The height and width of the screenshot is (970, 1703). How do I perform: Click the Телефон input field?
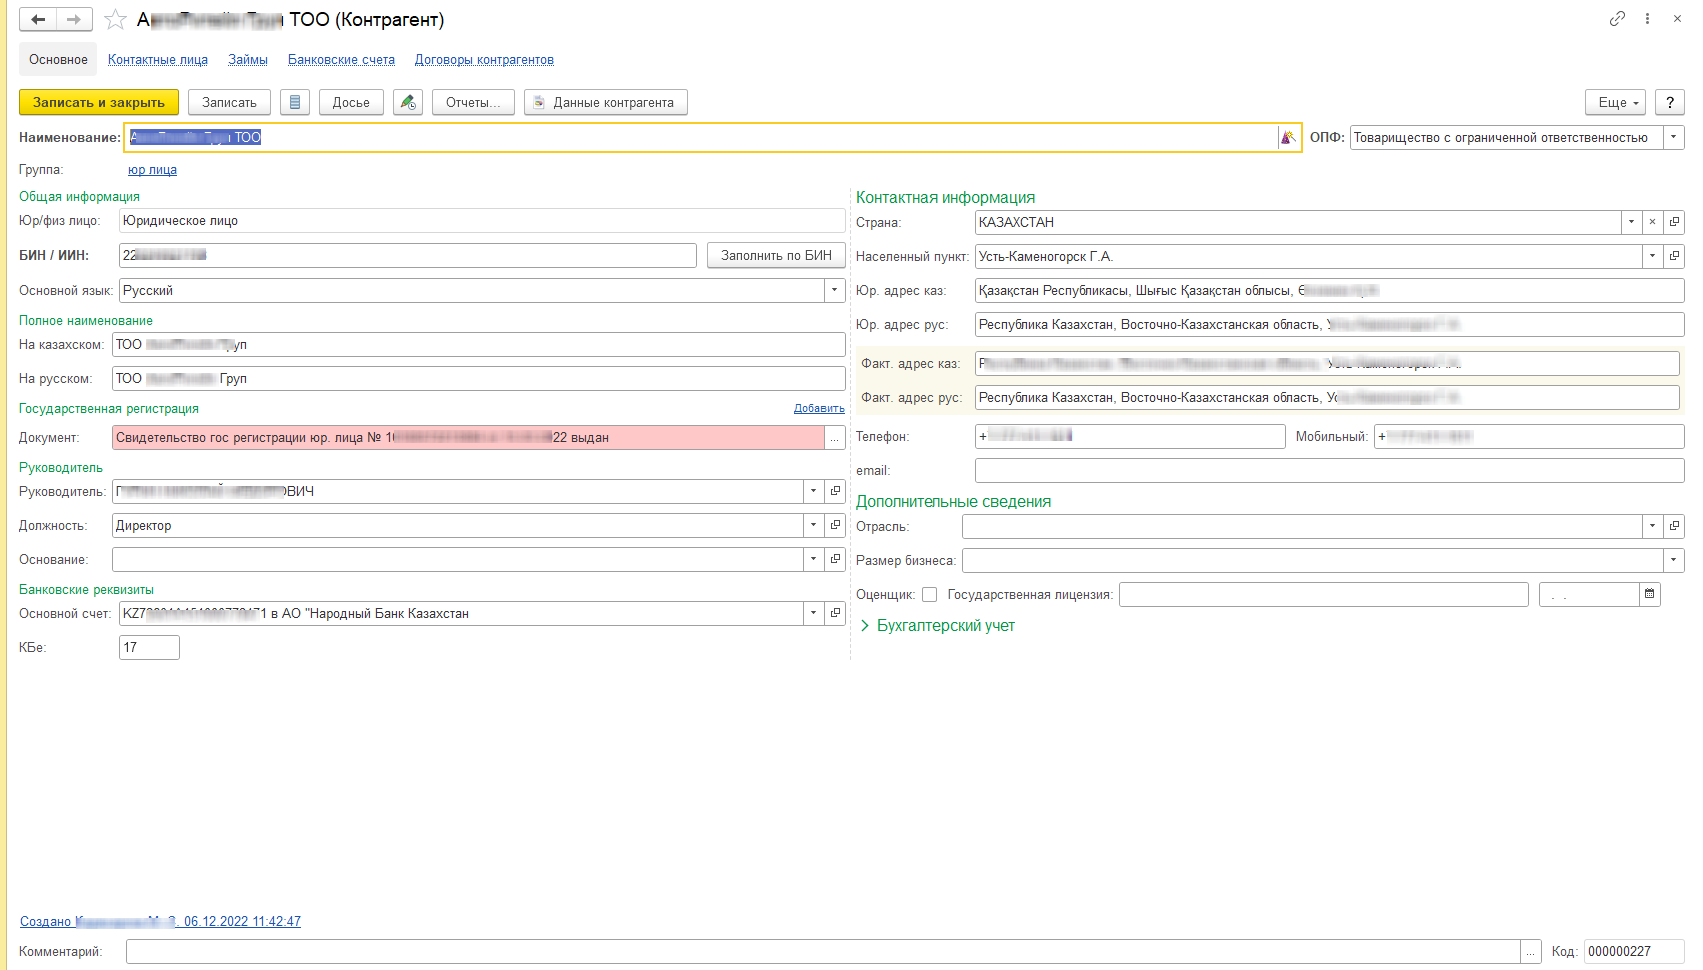tap(1130, 436)
